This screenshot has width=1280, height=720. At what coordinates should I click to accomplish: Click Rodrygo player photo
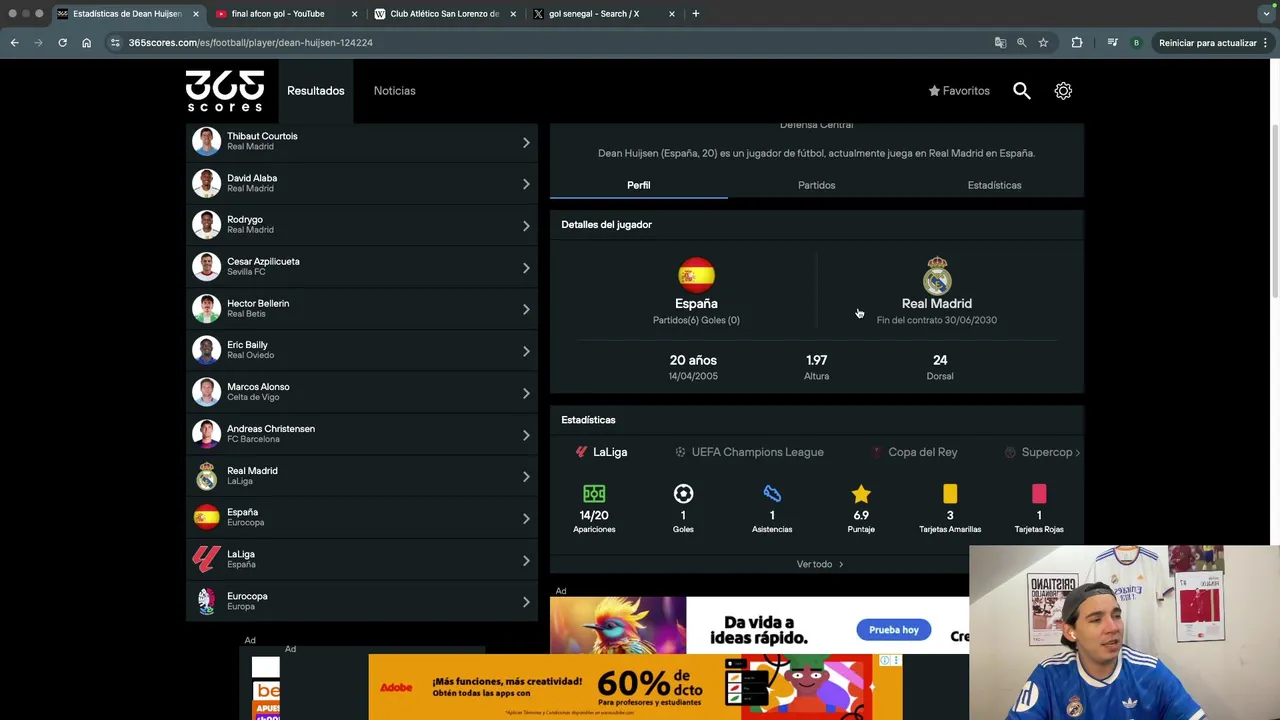pos(207,225)
